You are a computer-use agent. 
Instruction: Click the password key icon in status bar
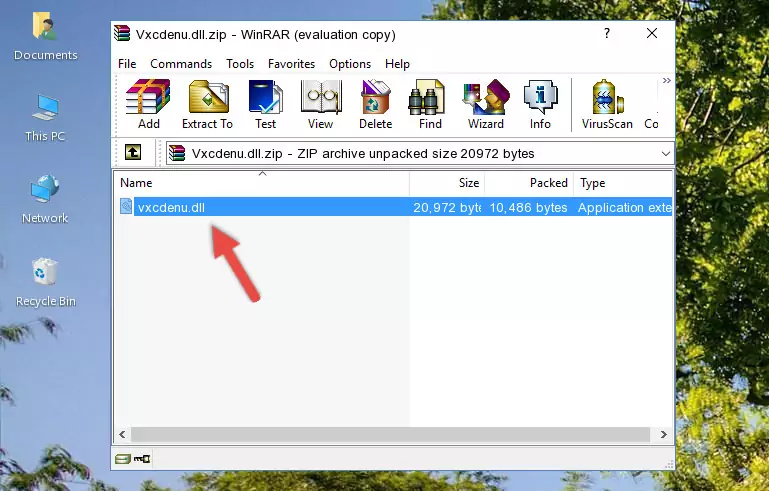tap(142, 459)
